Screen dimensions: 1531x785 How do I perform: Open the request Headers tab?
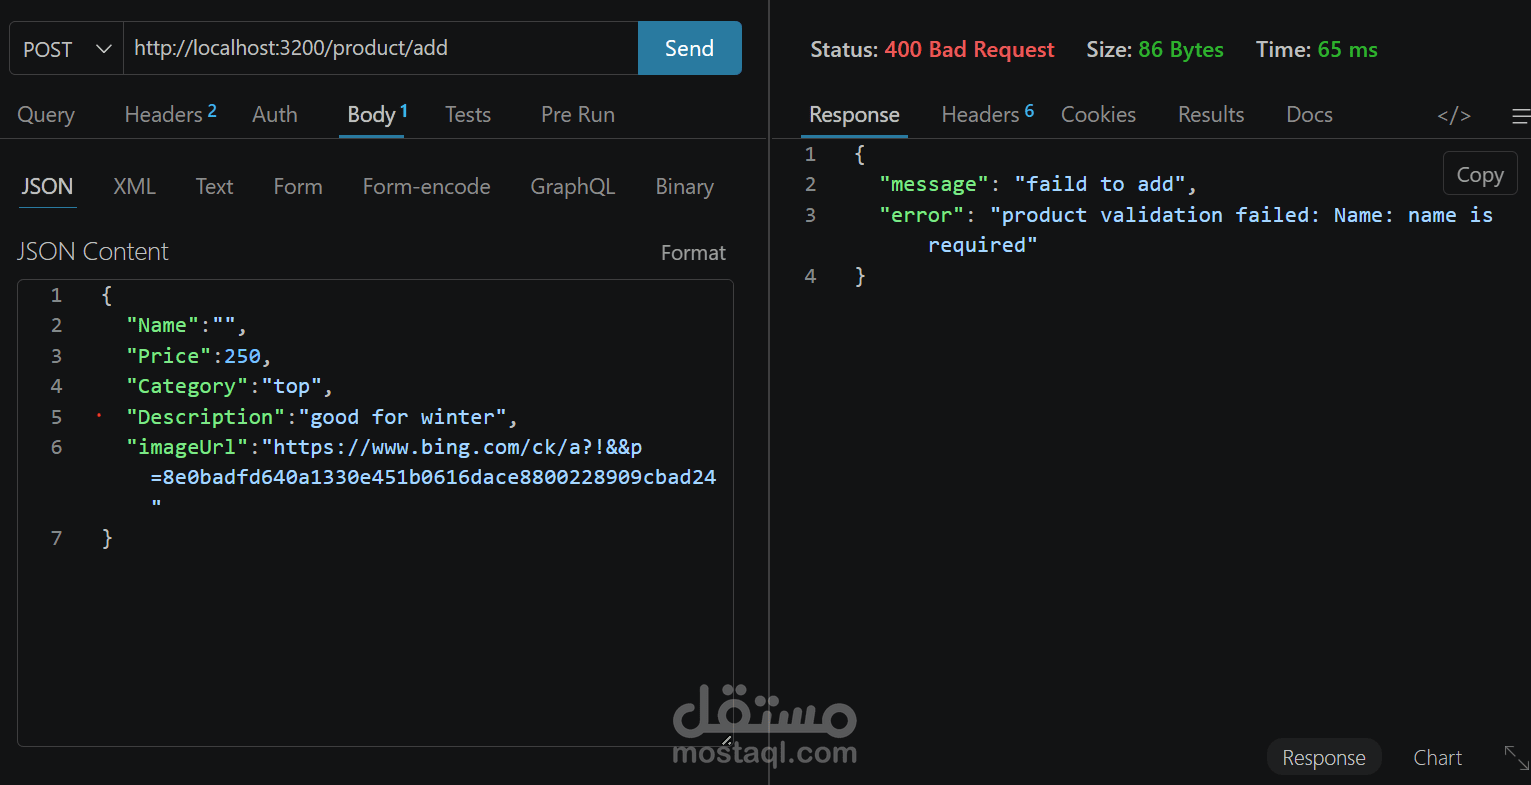(170, 115)
